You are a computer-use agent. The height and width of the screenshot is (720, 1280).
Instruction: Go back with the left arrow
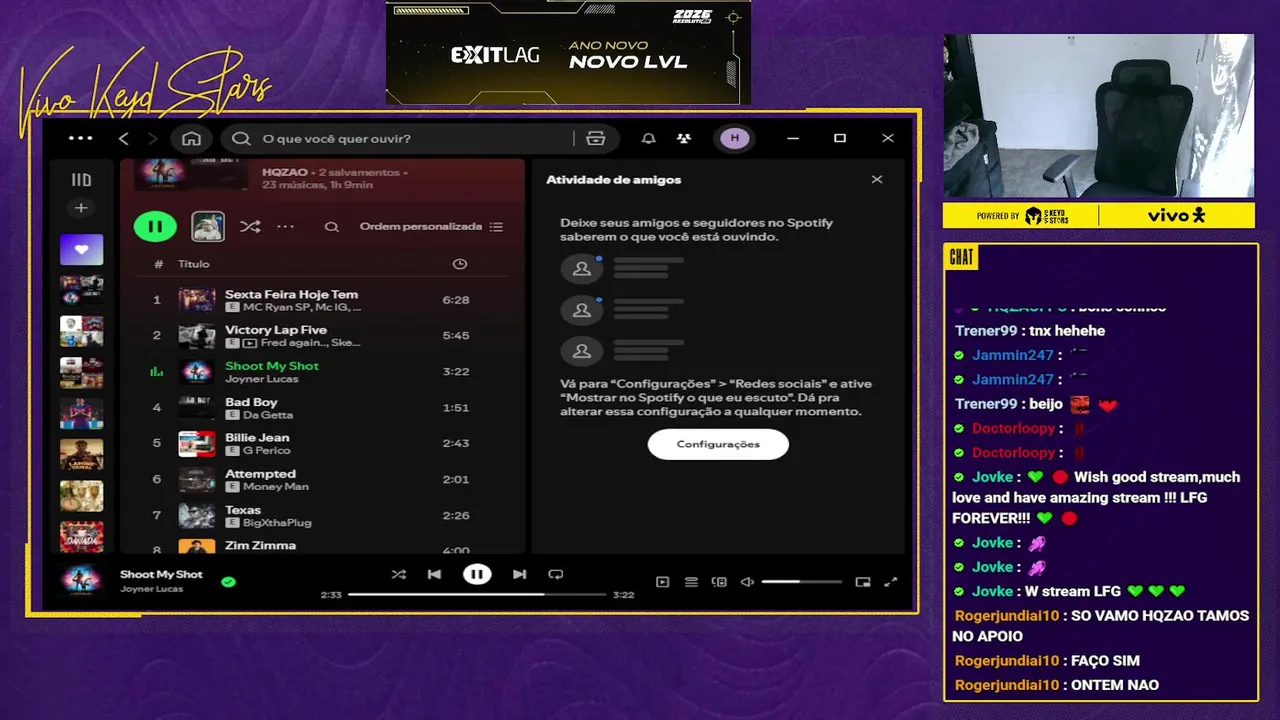[124, 138]
